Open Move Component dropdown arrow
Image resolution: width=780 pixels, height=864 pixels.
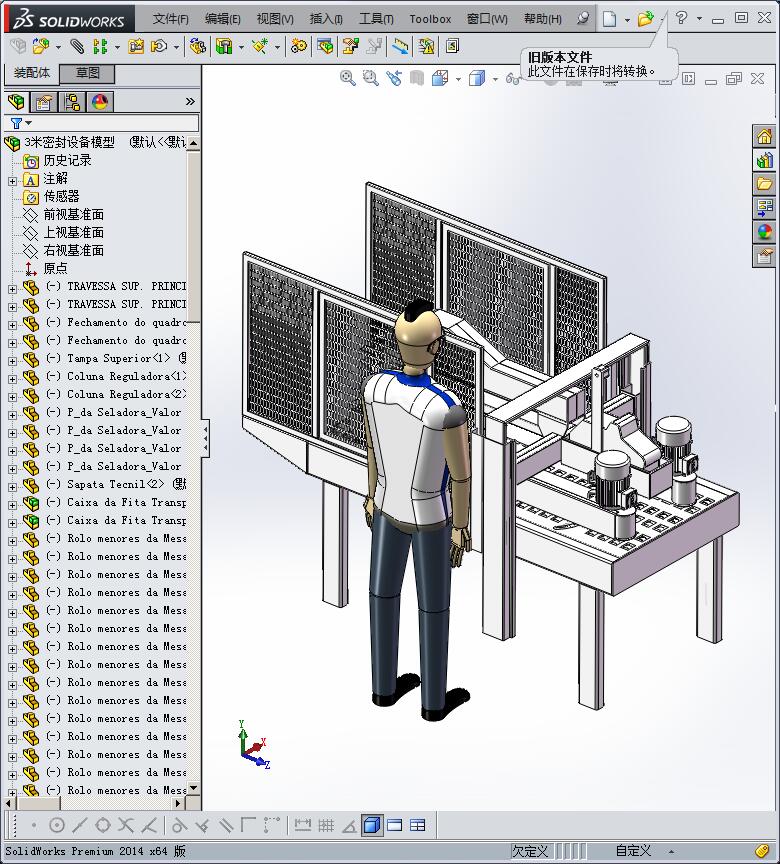coord(176,47)
